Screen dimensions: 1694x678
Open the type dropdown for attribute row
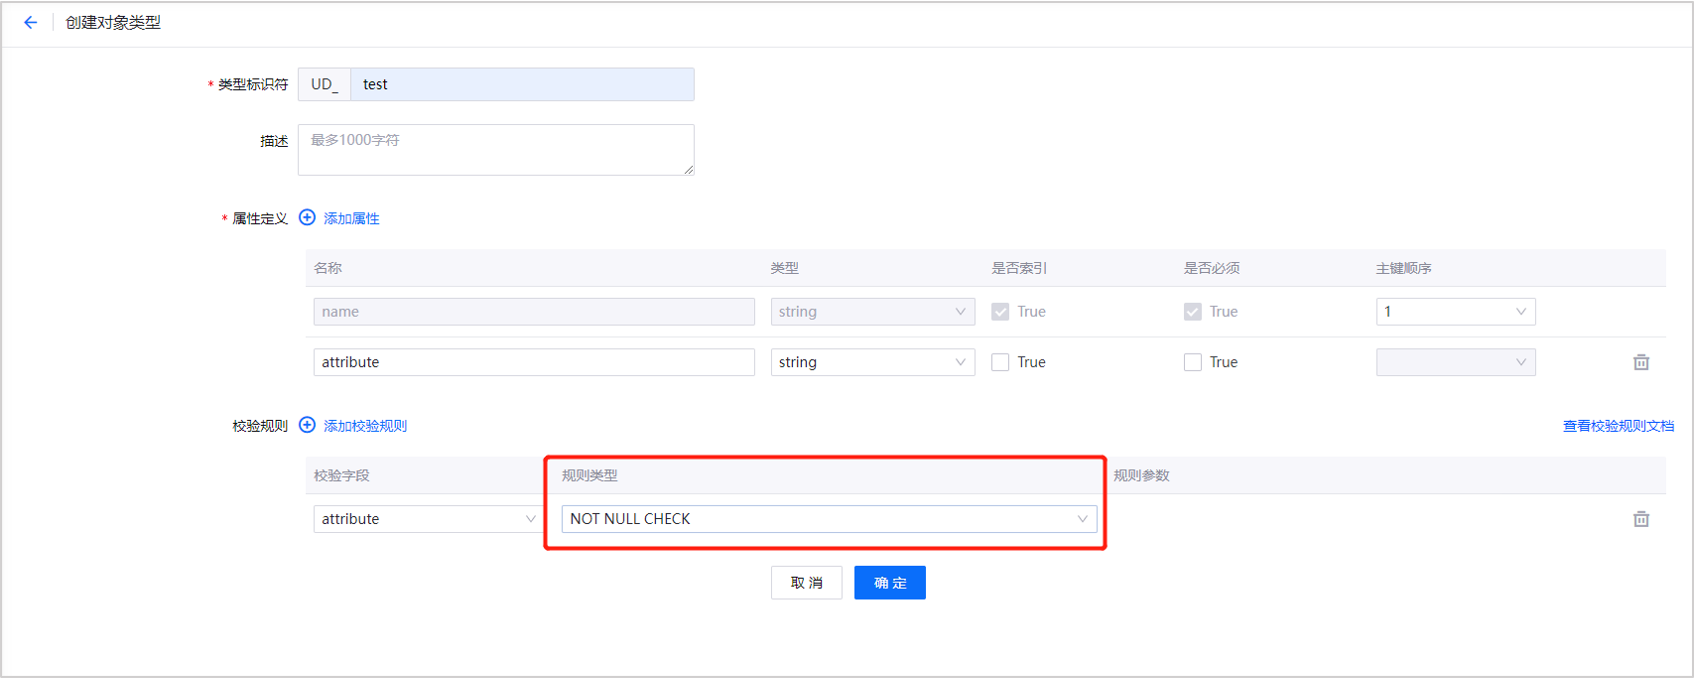point(872,362)
